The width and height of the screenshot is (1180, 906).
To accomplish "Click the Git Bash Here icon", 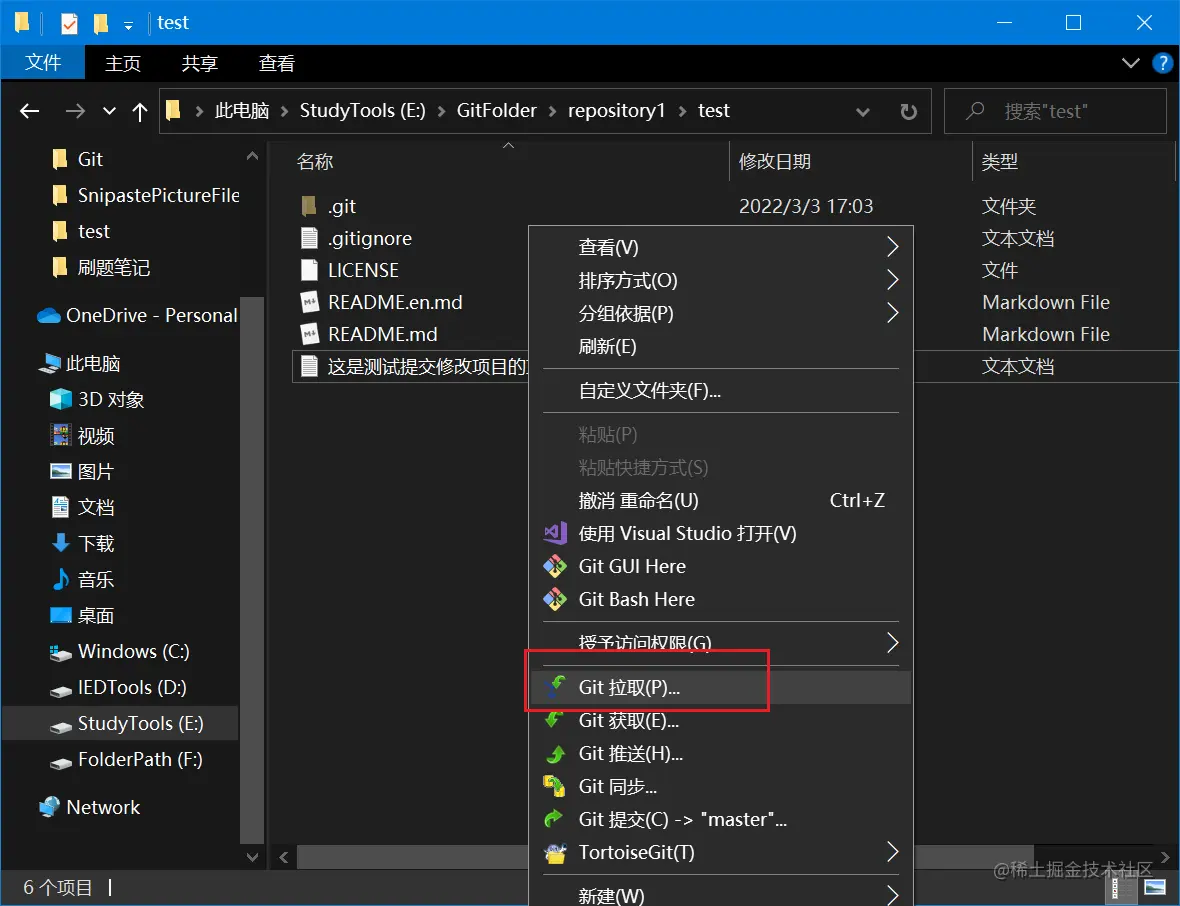I will coord(555,599).
